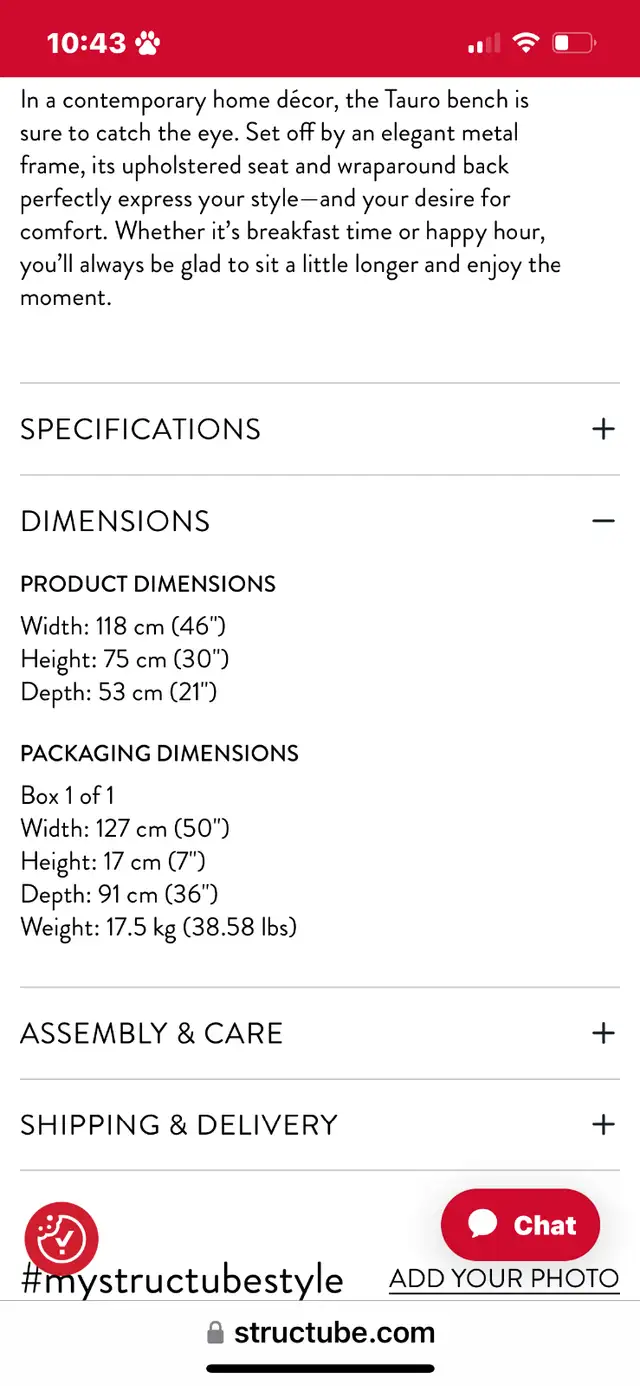Expand the ASSEMBLY & CARE section
The height and width of the screenshot is (1386, 640).
click(152, 1033)
